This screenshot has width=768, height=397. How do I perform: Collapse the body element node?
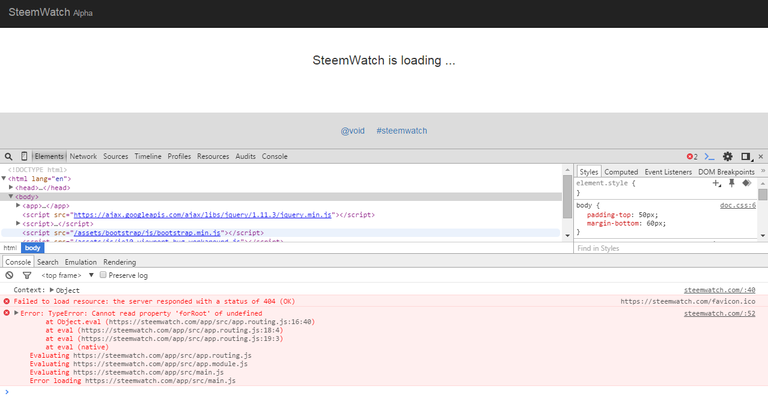(x=11, y=196)
